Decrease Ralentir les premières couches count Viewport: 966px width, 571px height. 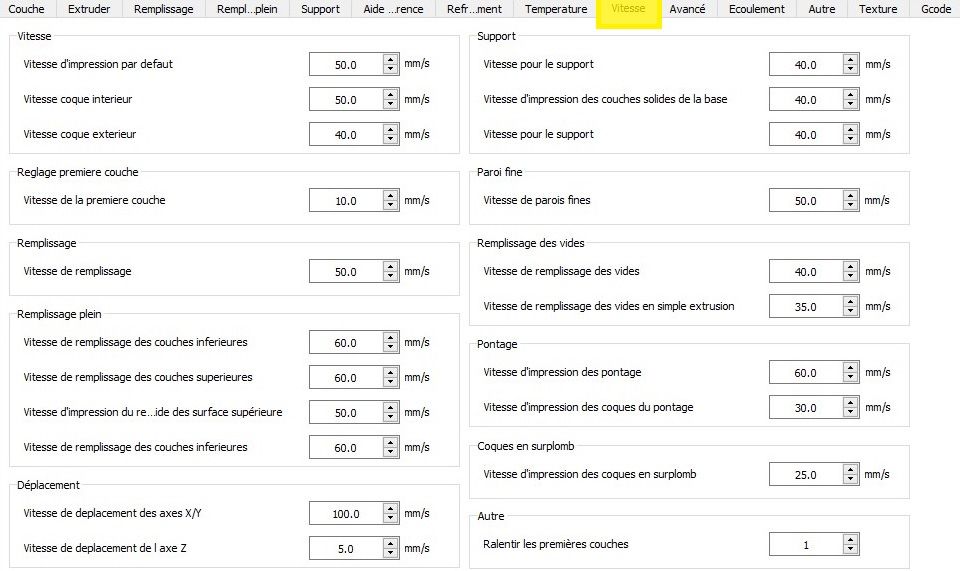coord(850,550)
